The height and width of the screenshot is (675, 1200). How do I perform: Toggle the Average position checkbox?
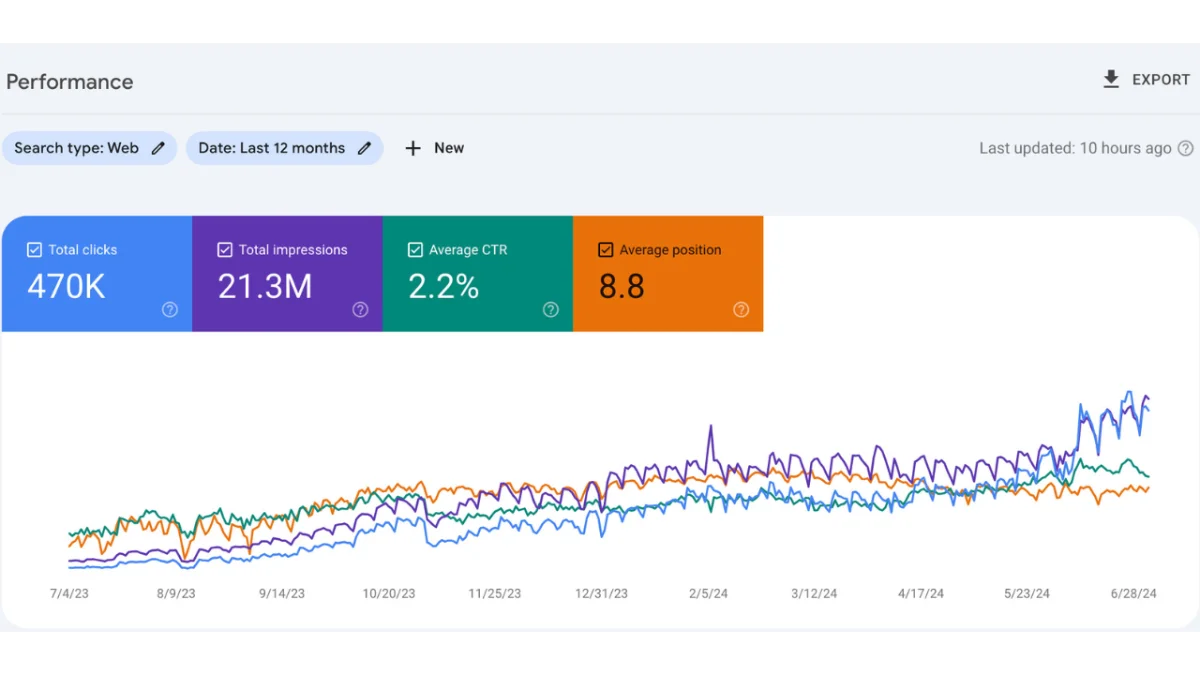pos(605,250)
